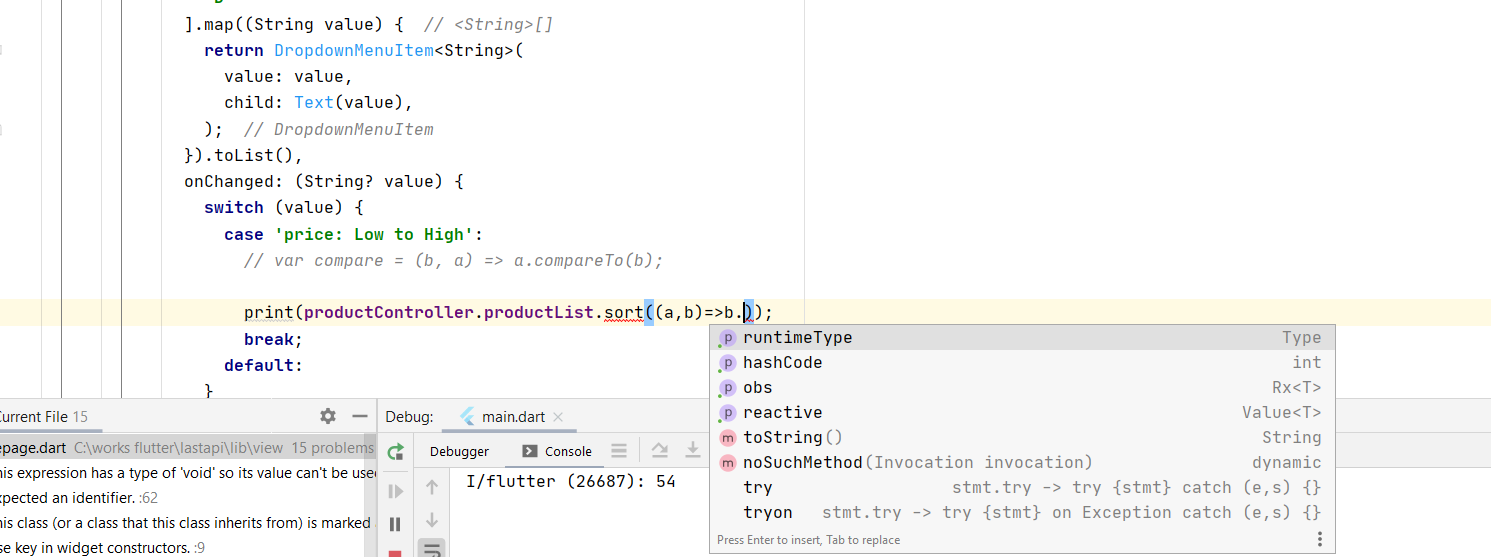This screenshot has width=1491, height=557.
Task: Pause the running program
Action: pyautogui.click(x=395, y=524)
